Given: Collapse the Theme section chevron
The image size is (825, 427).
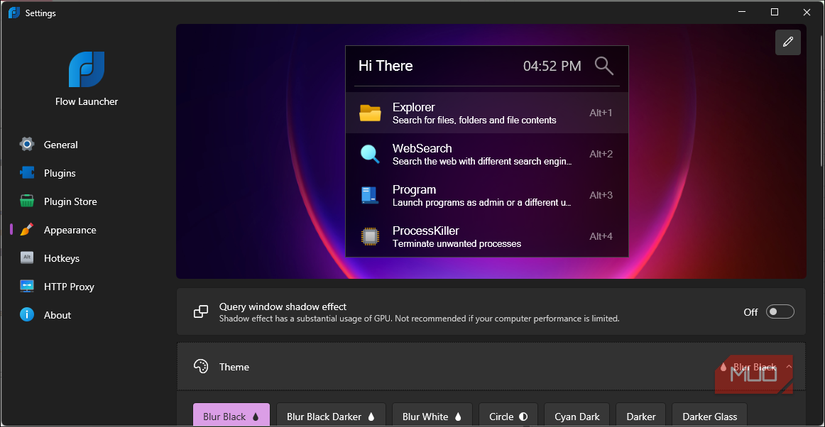Looking at the screenshot, I should [x=789, y=367].
